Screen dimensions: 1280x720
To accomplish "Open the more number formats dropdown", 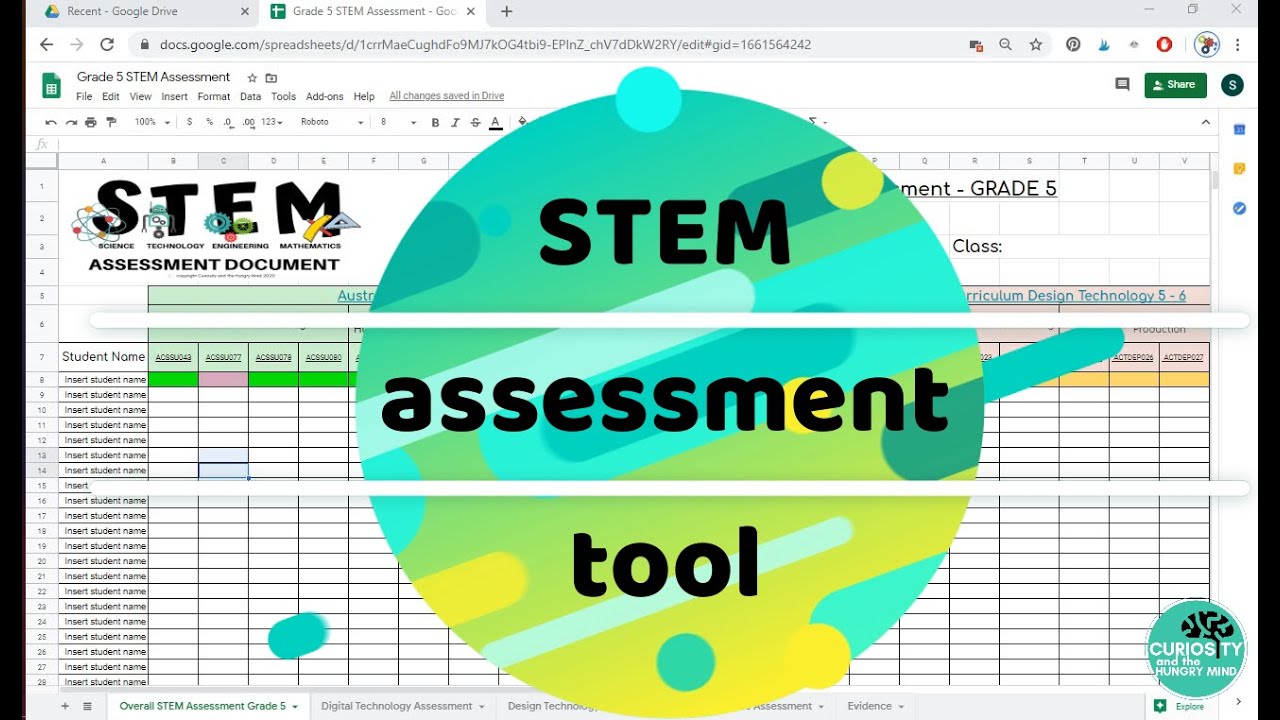I will pyautogui.click(x=272, y=122).
